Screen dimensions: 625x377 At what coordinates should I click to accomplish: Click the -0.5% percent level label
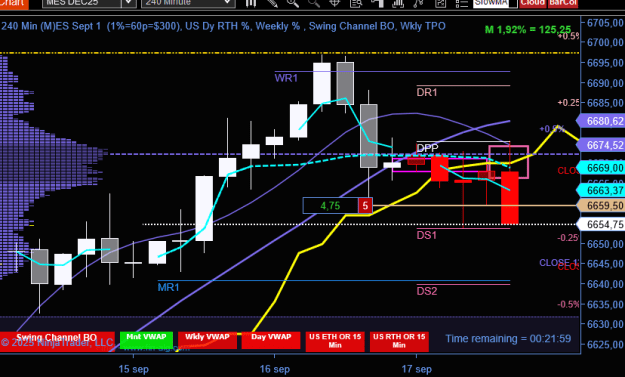568,304
